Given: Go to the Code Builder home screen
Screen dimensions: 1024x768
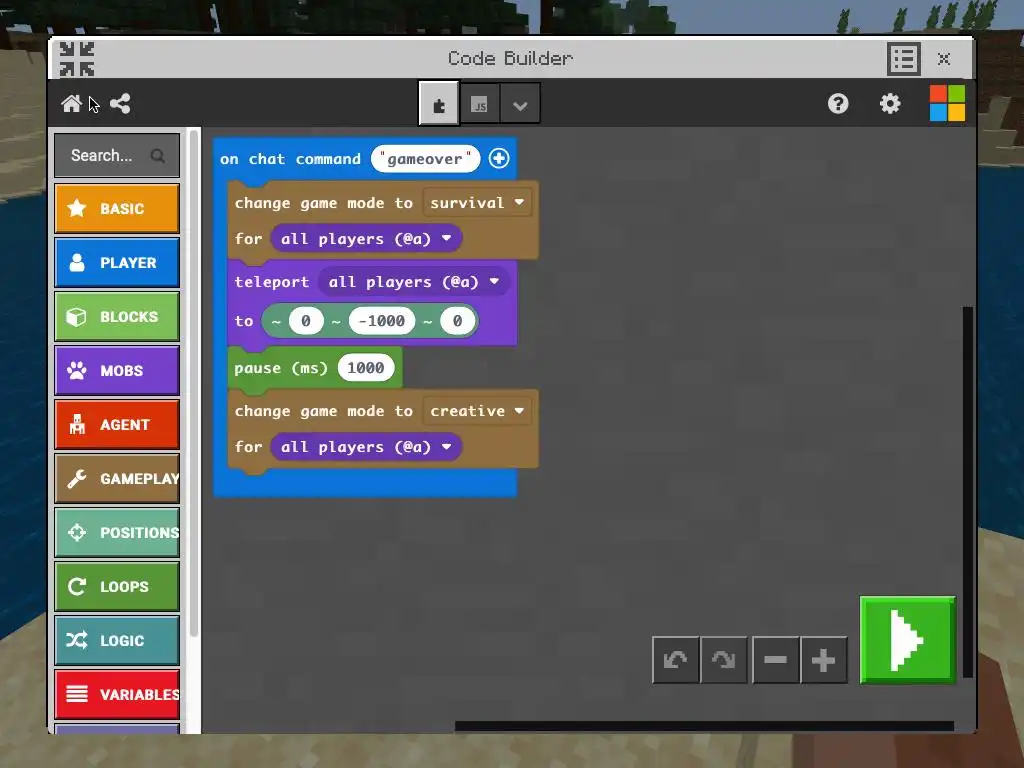Looking at the screenshot, I should point(71,103).
